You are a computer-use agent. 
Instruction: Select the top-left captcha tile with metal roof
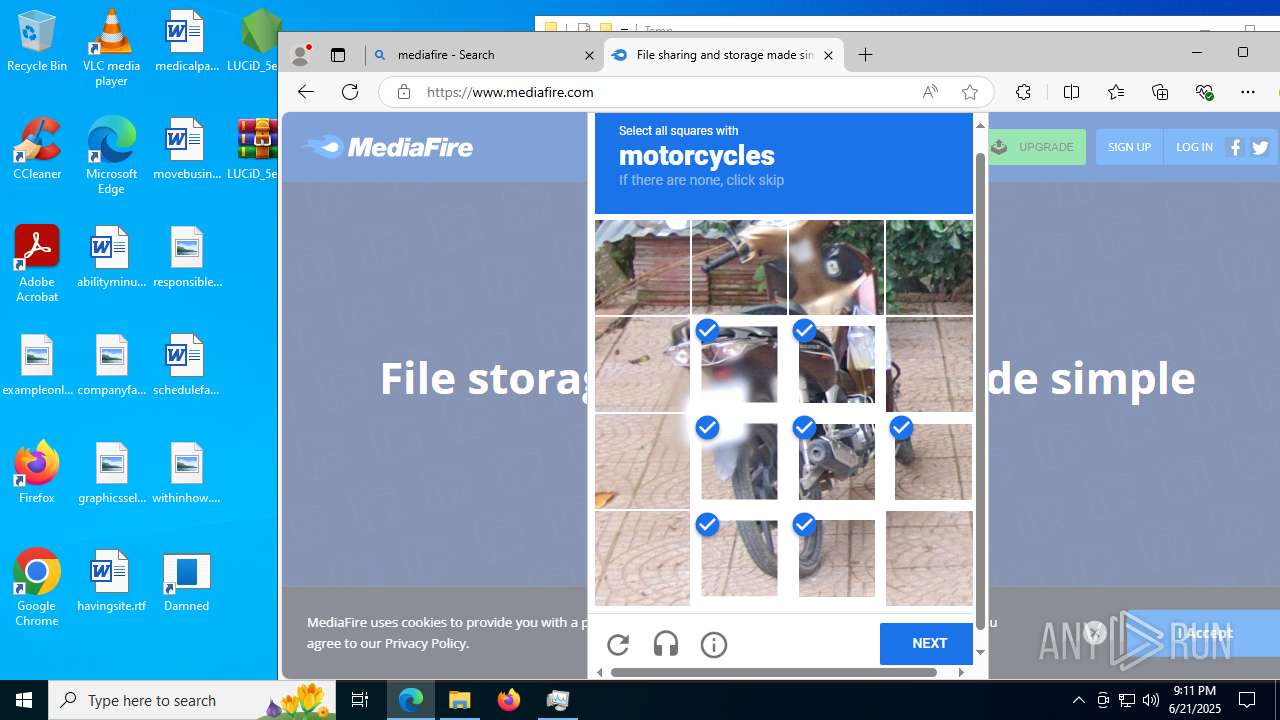click(642, 267)
